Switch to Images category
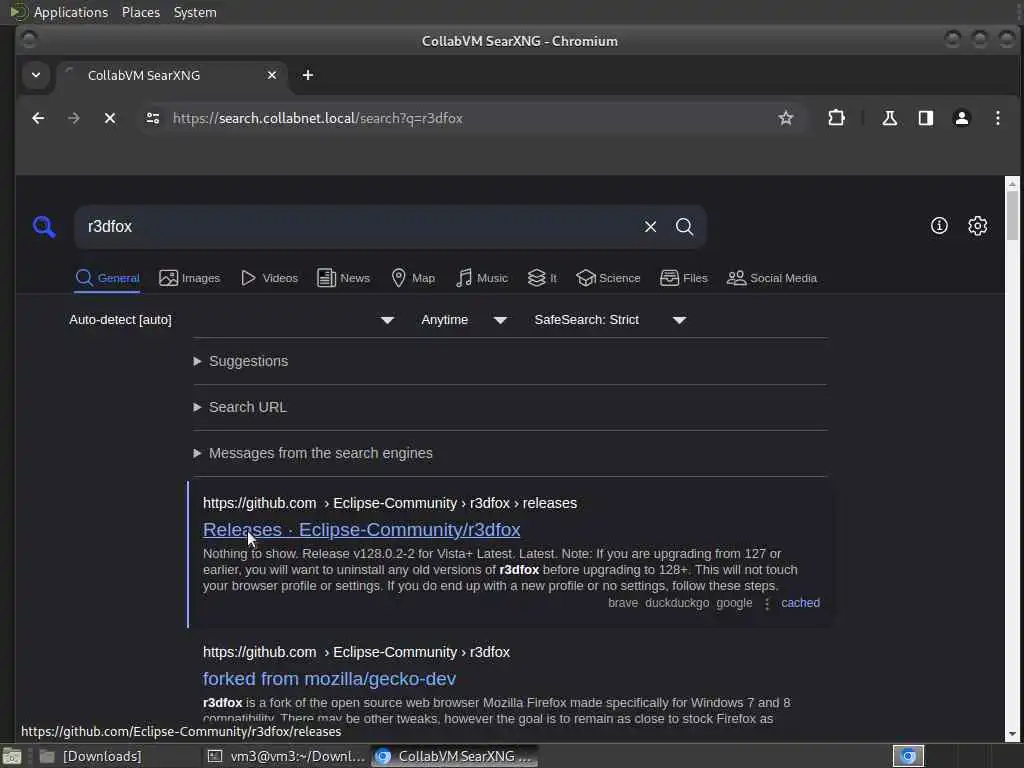Image resolution: width=1024 pixels, height=768 pixels. point(189,278)
